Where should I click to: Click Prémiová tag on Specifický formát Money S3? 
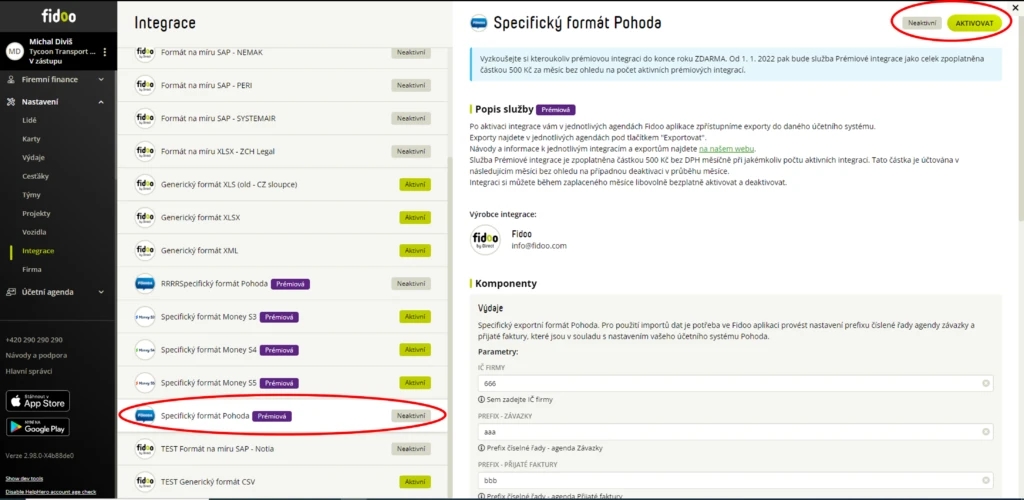pos(280,317)
